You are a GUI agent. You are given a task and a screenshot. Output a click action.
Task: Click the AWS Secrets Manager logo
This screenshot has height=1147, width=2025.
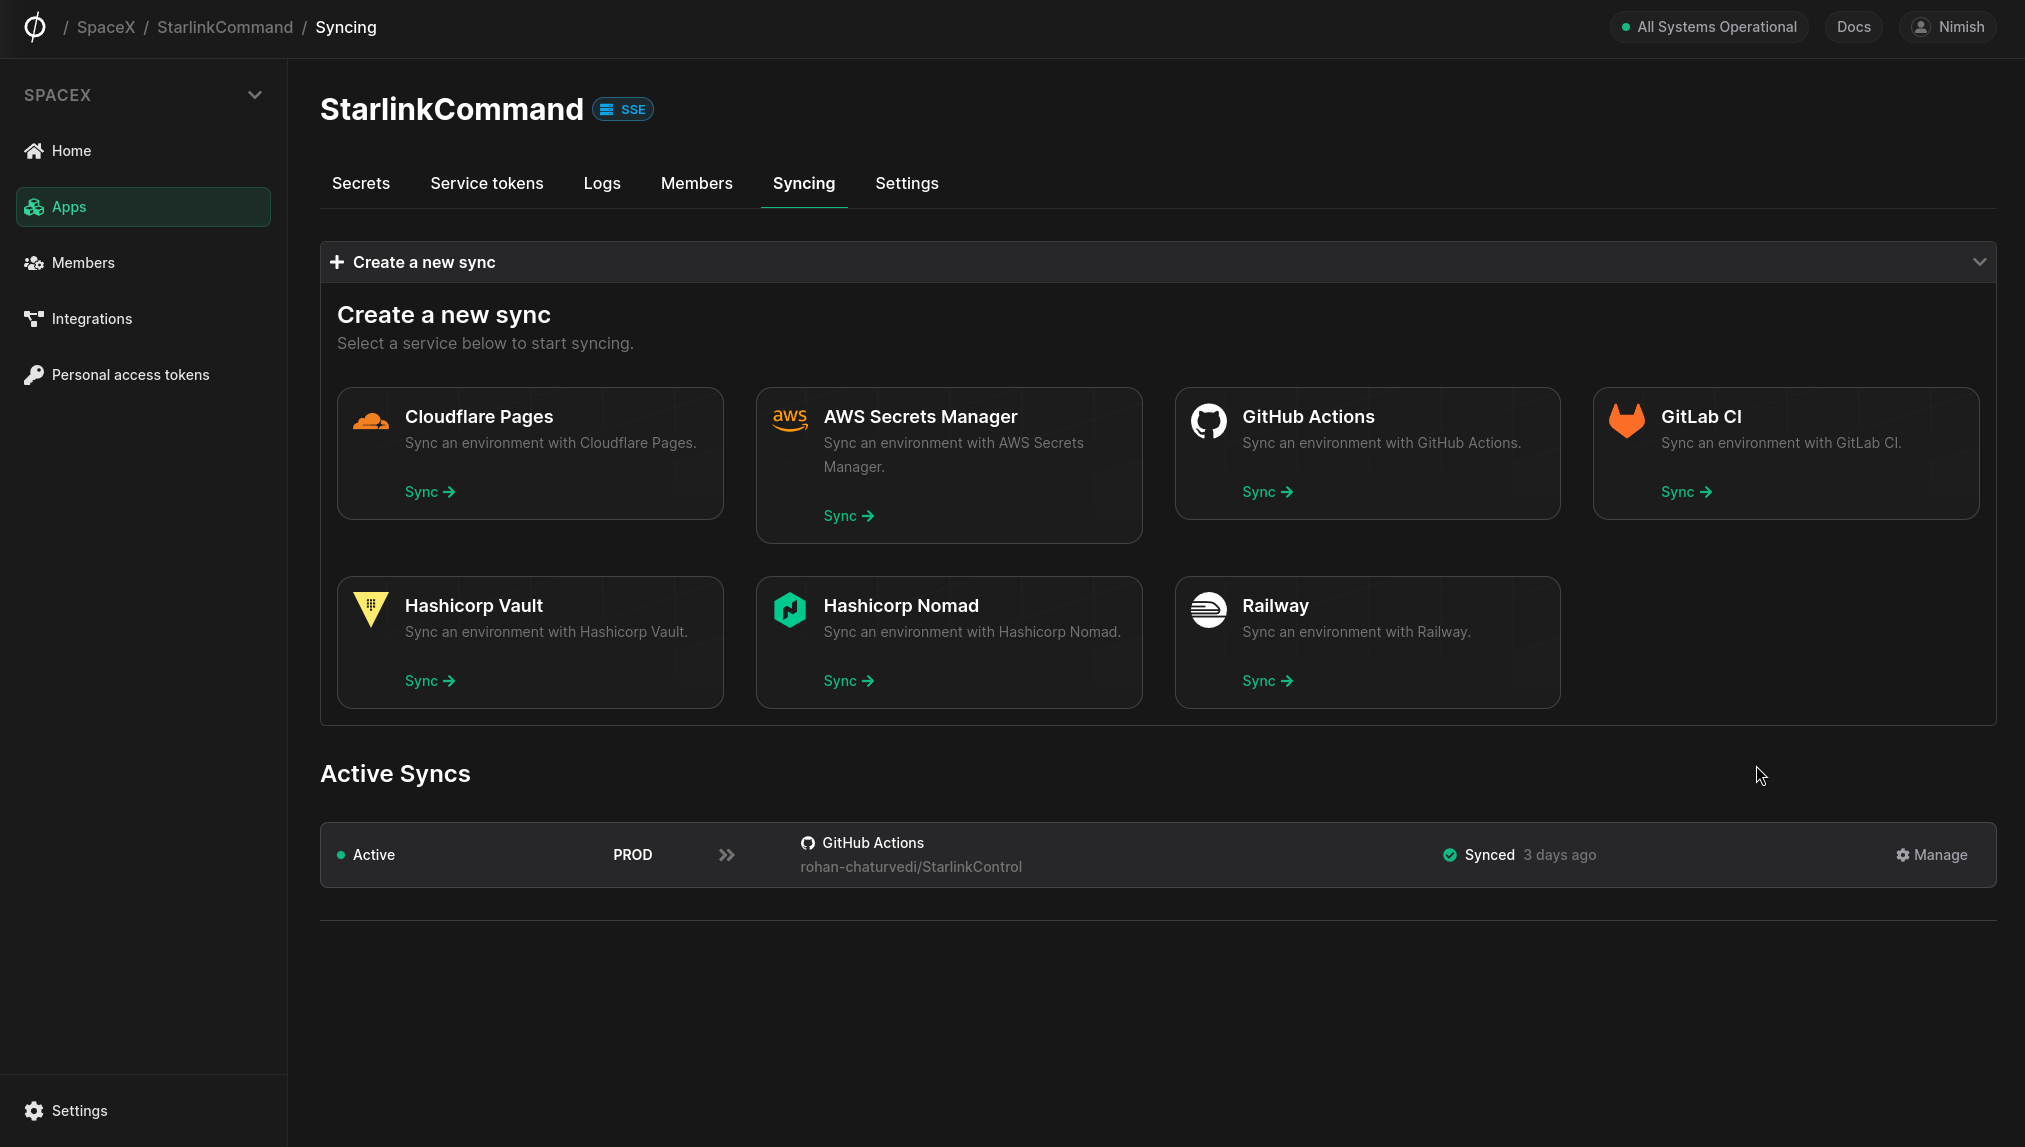pos(789,420)
